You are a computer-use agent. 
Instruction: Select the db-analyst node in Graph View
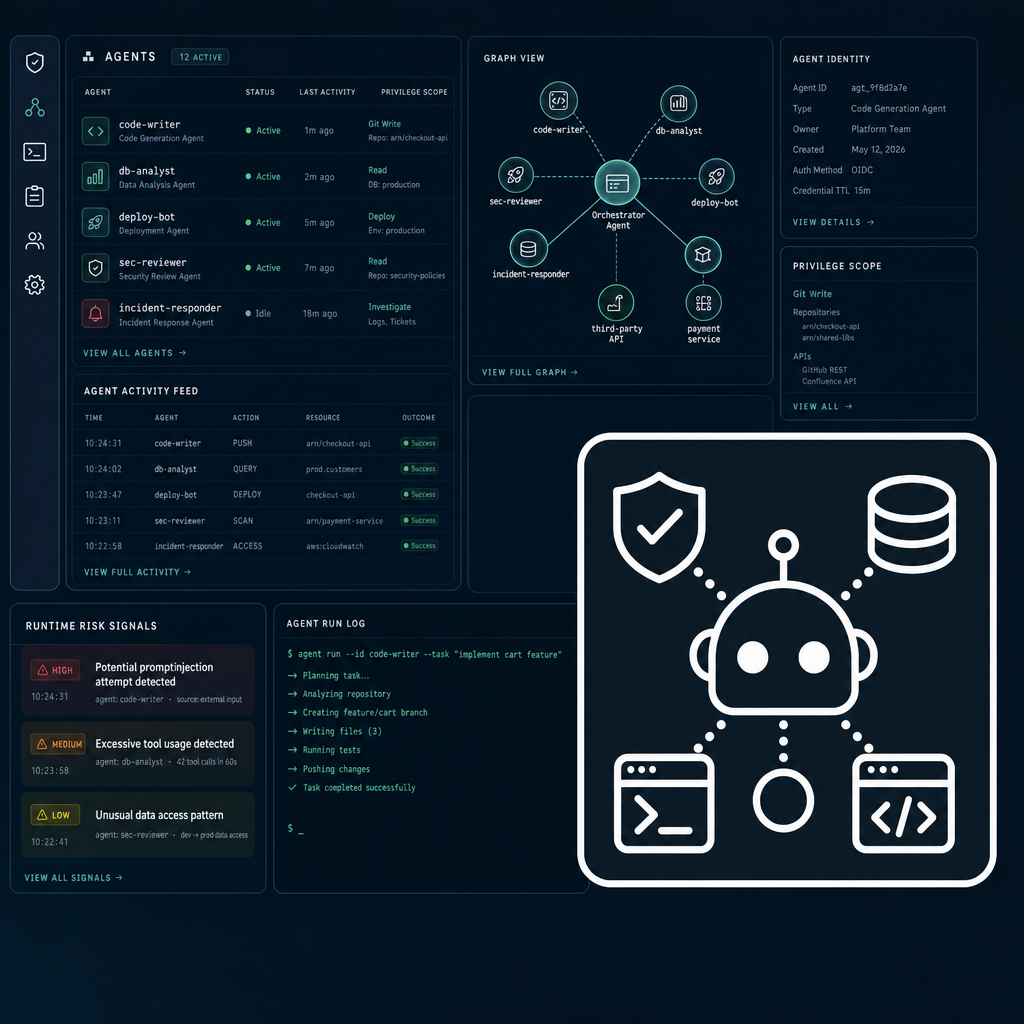coord(679,103)
